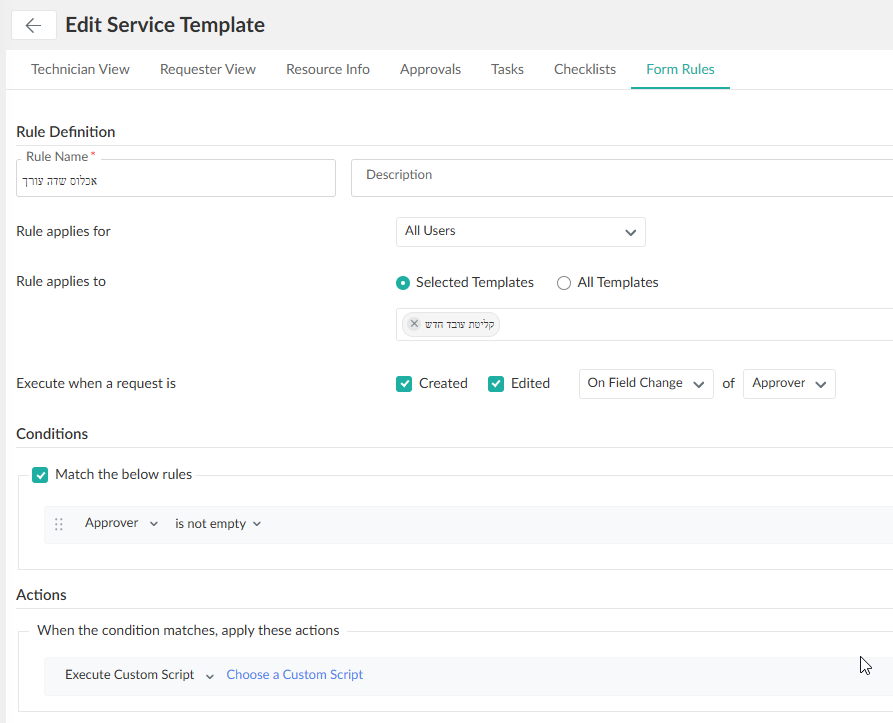Expand the On Field Change dropdown
893x723 pixels.
[x=645, y=384]
